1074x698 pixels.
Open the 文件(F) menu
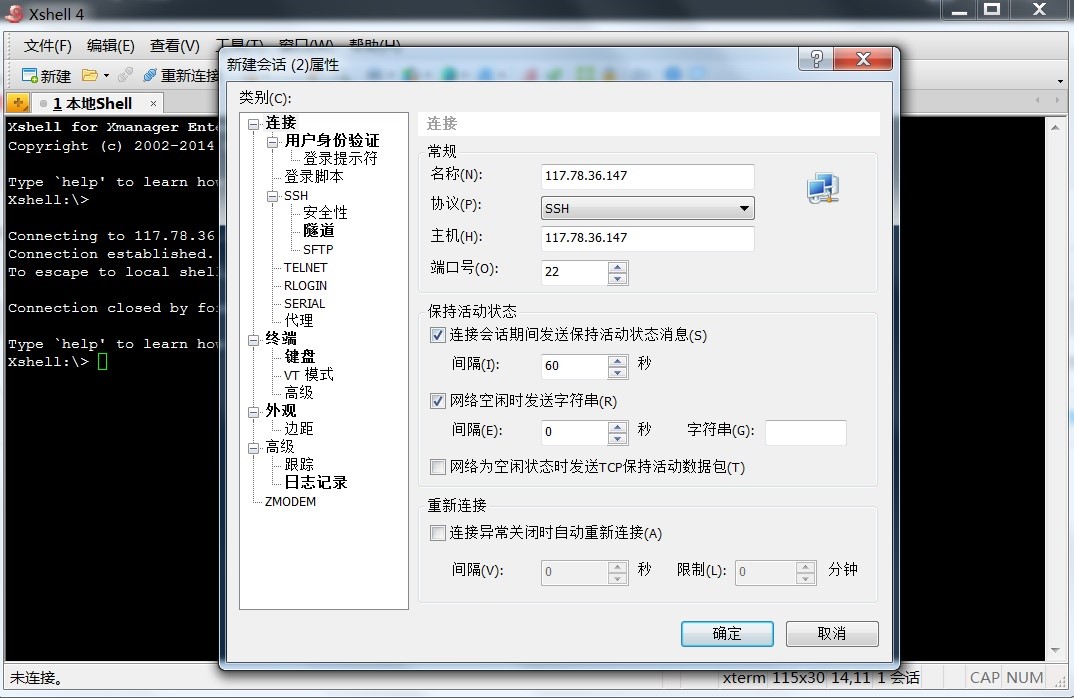click(x=47, y=46)
